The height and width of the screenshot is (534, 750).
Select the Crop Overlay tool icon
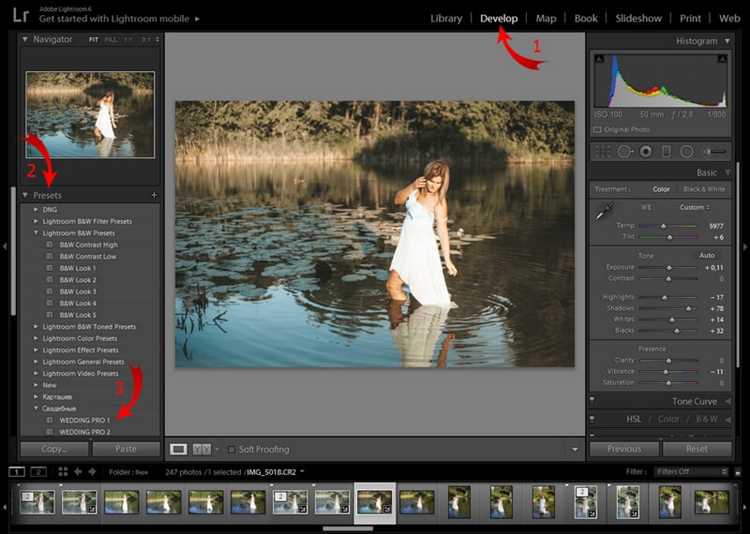coord(603,152)
